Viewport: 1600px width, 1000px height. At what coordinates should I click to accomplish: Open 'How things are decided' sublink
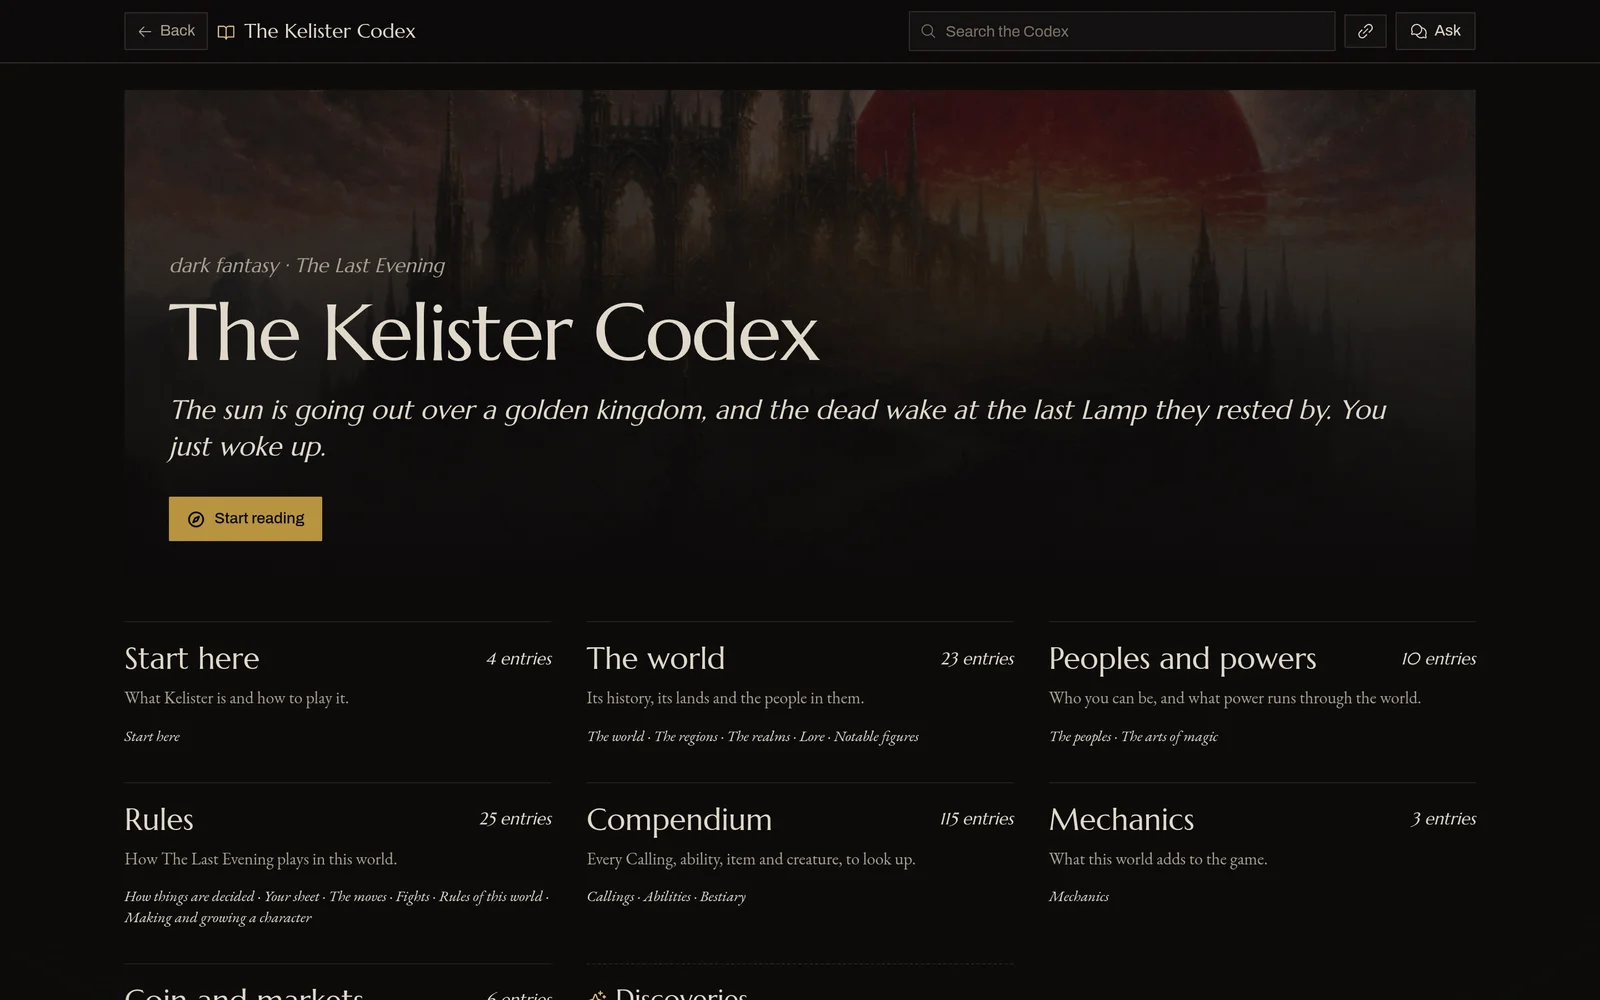[190, 897]
